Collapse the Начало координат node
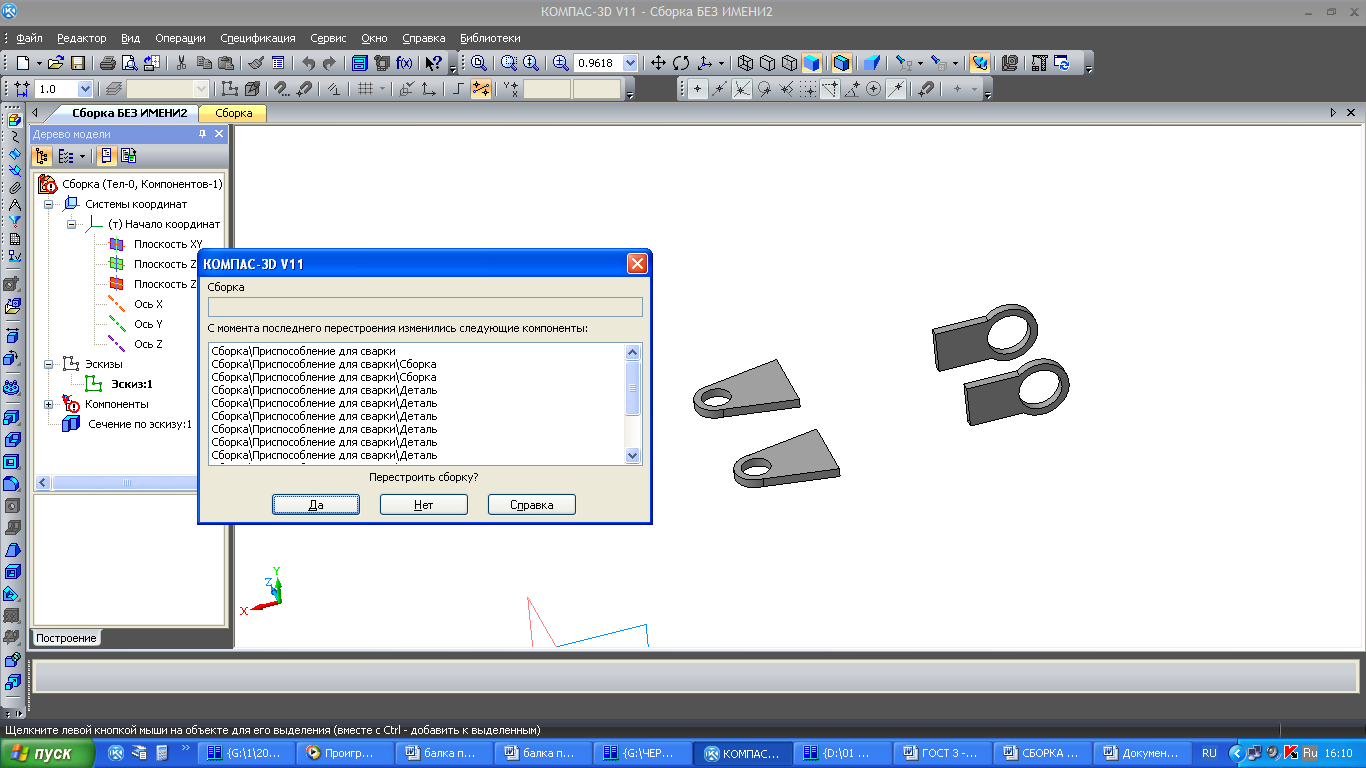Viewport: 1366px width, 768px height. (71, 224)
